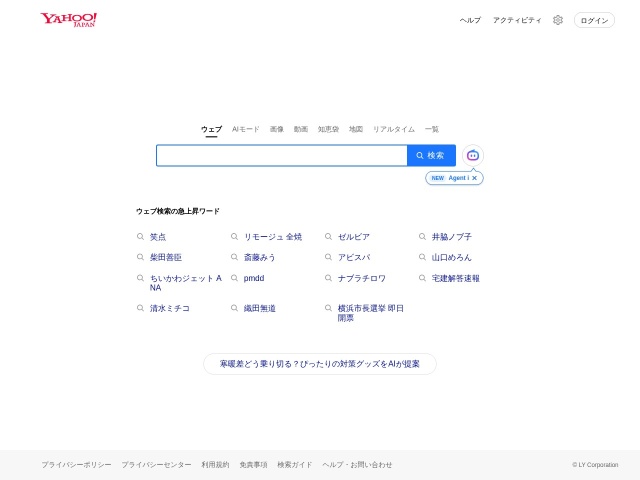
Task: Search trending word 山口めろん
Action: point(452,258)
